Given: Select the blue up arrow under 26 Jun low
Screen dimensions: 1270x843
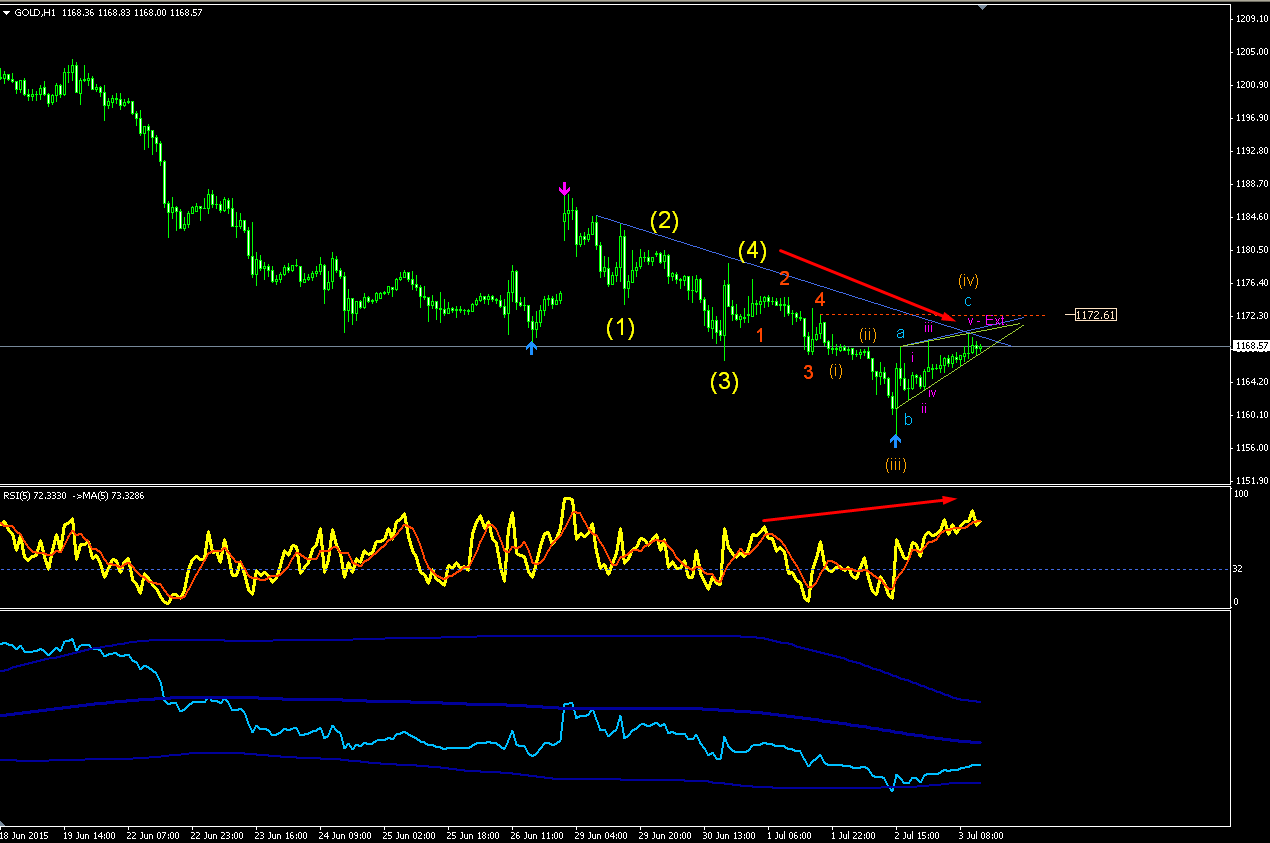Looking at the screenshot, I should point(531,347).
